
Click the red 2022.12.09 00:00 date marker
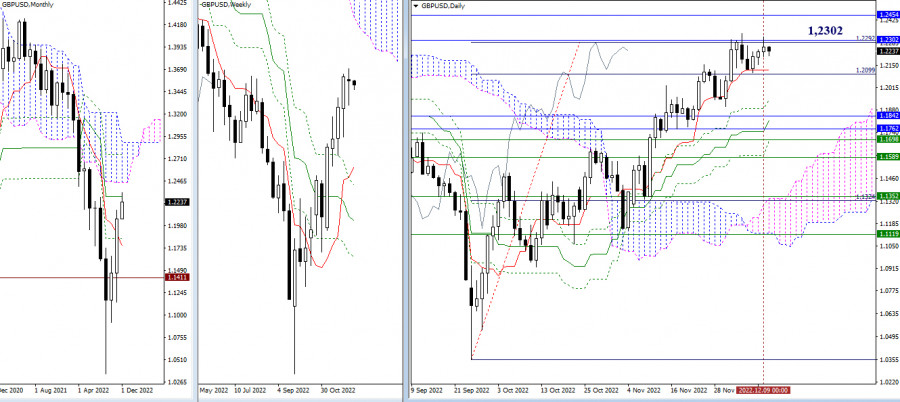[764, 392]
